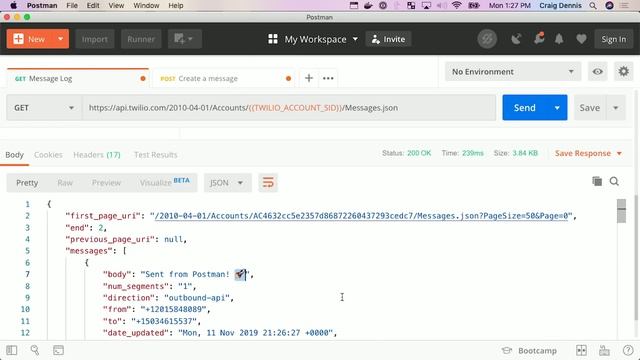Open the Headers (17) tab

pos(97,155)
